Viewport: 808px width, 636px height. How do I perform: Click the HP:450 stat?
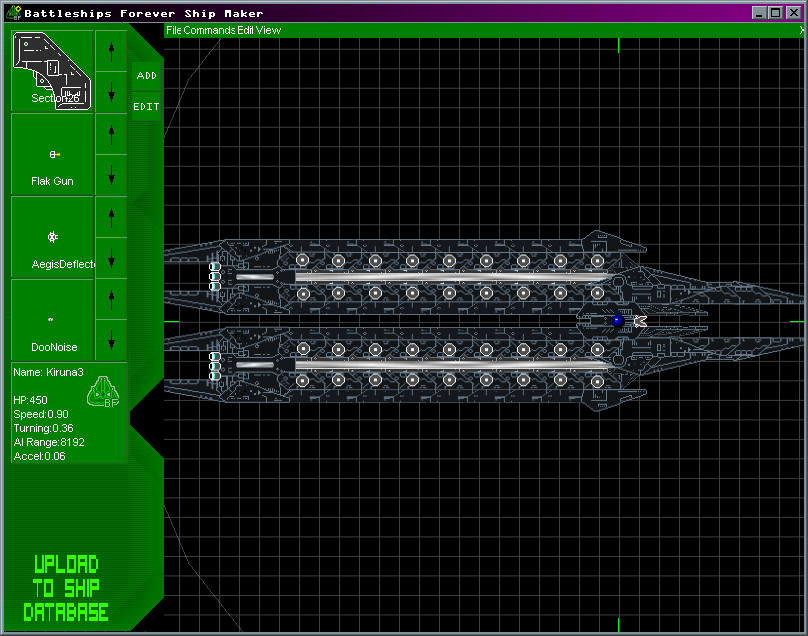pos(30,400)
